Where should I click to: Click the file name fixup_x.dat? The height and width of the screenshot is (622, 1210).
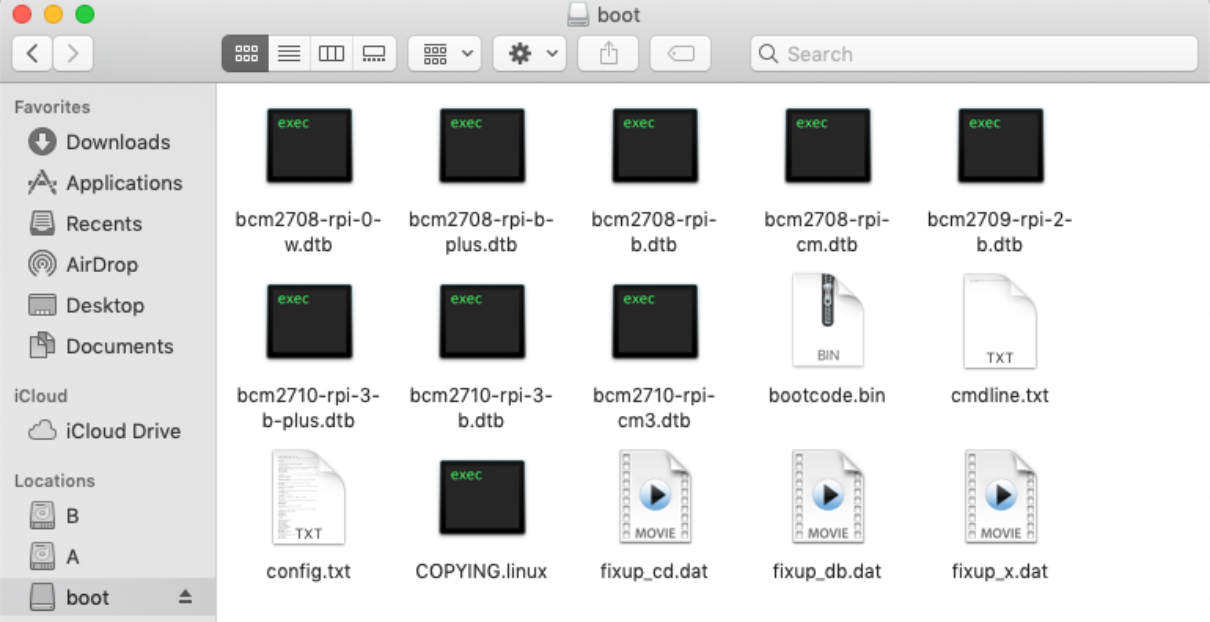pyautogui.click(x=1000, y=572)
